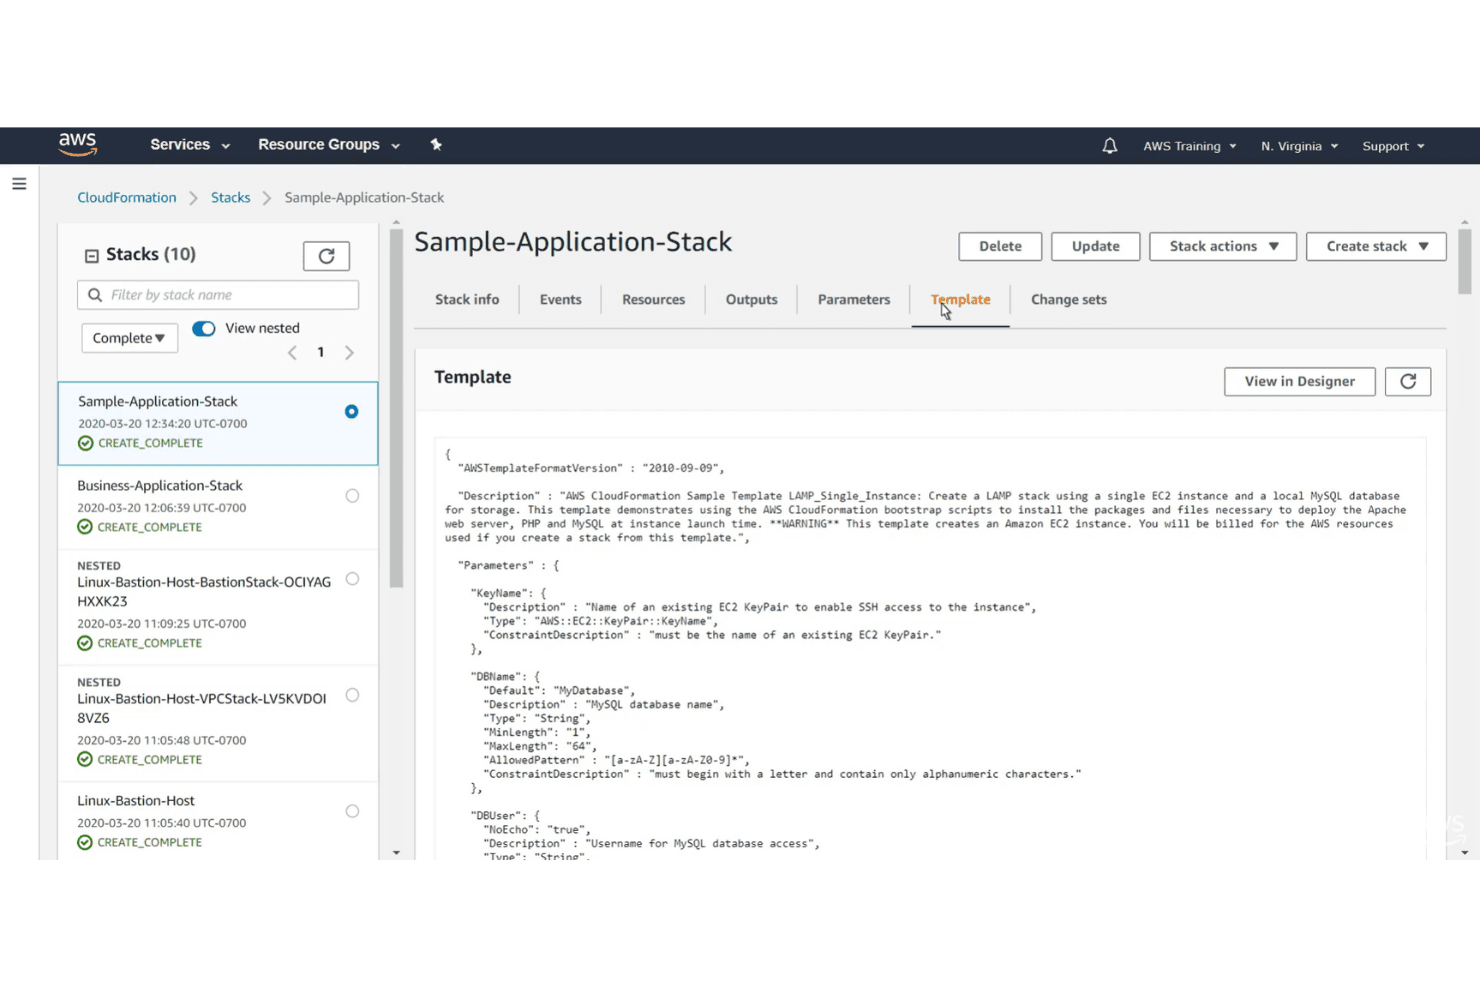This screenshot has width=1480, height=987.
Task: Collapse the Stacks panel header icon
Action: tap(91, 256)
